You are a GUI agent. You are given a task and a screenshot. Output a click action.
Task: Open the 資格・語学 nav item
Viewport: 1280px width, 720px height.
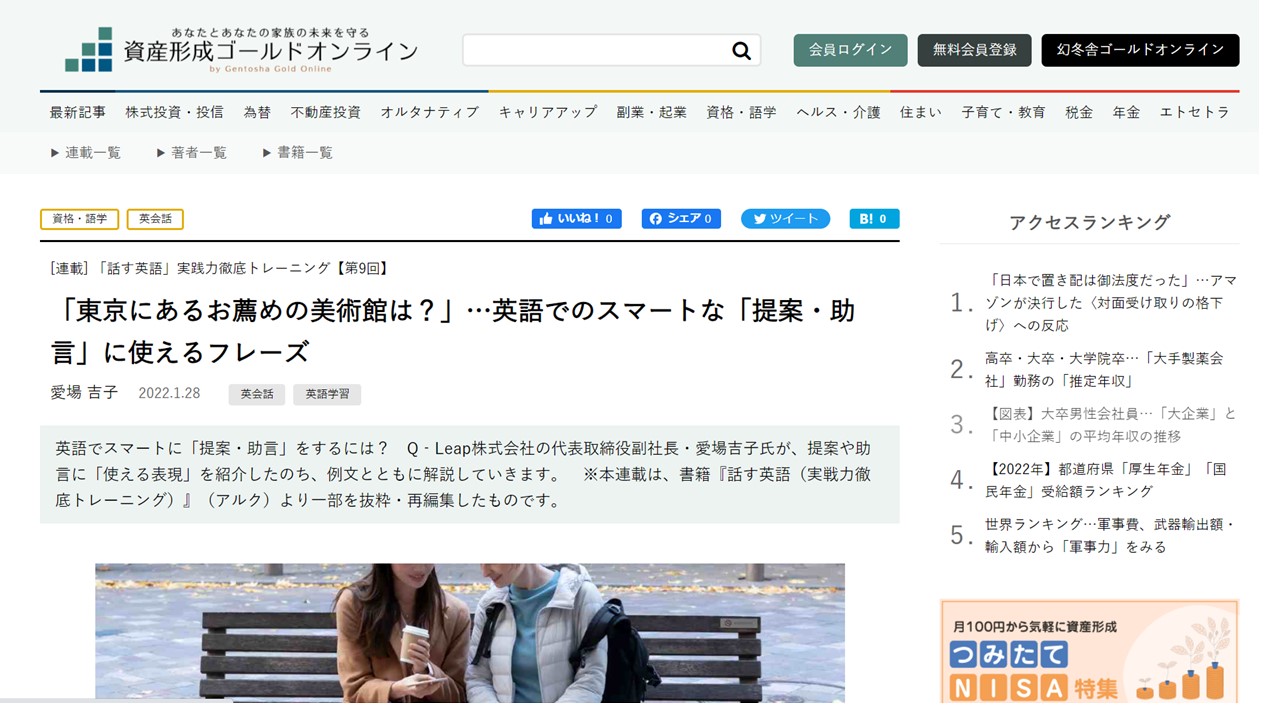(x=741, y=112)
